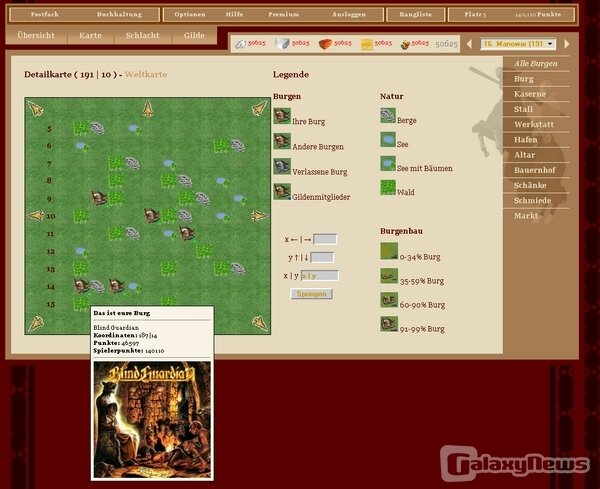Click the silver rings resource icon
Viewport: 600px width, 489px height.
pyautogui.click(x=240, y=44)
